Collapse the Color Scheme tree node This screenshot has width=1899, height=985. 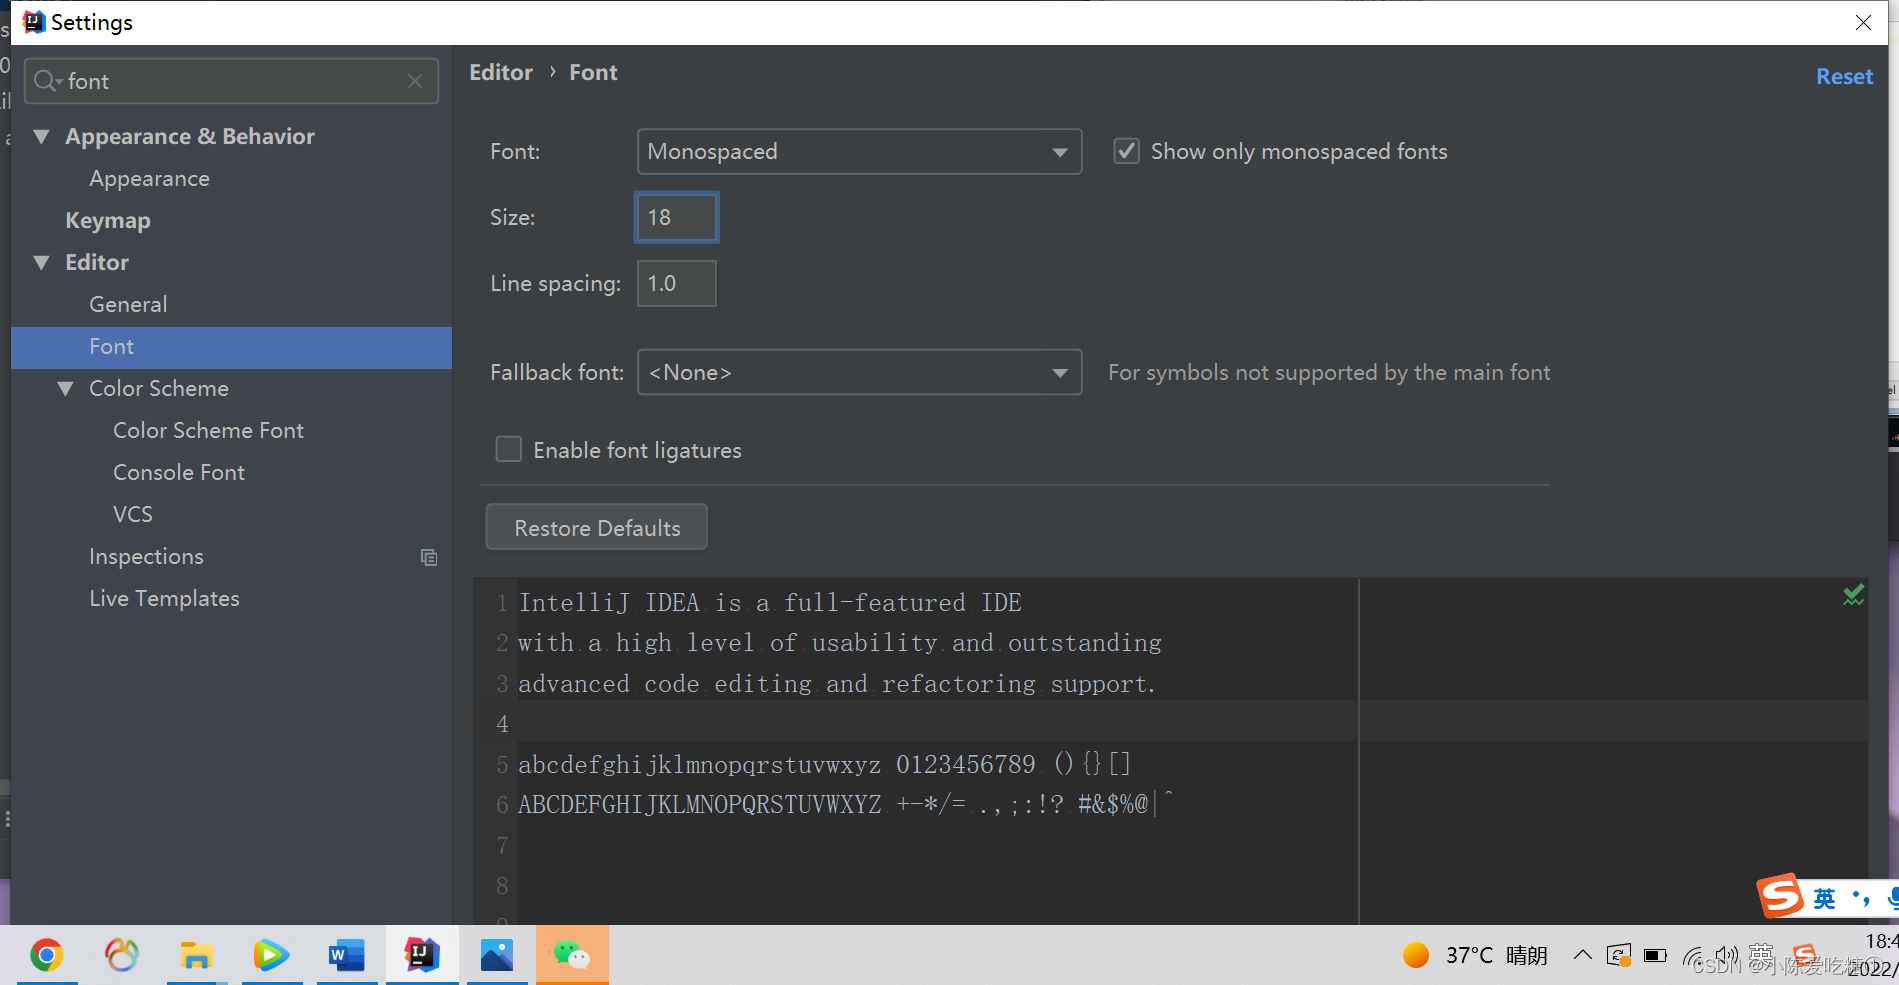coord(66,389)
